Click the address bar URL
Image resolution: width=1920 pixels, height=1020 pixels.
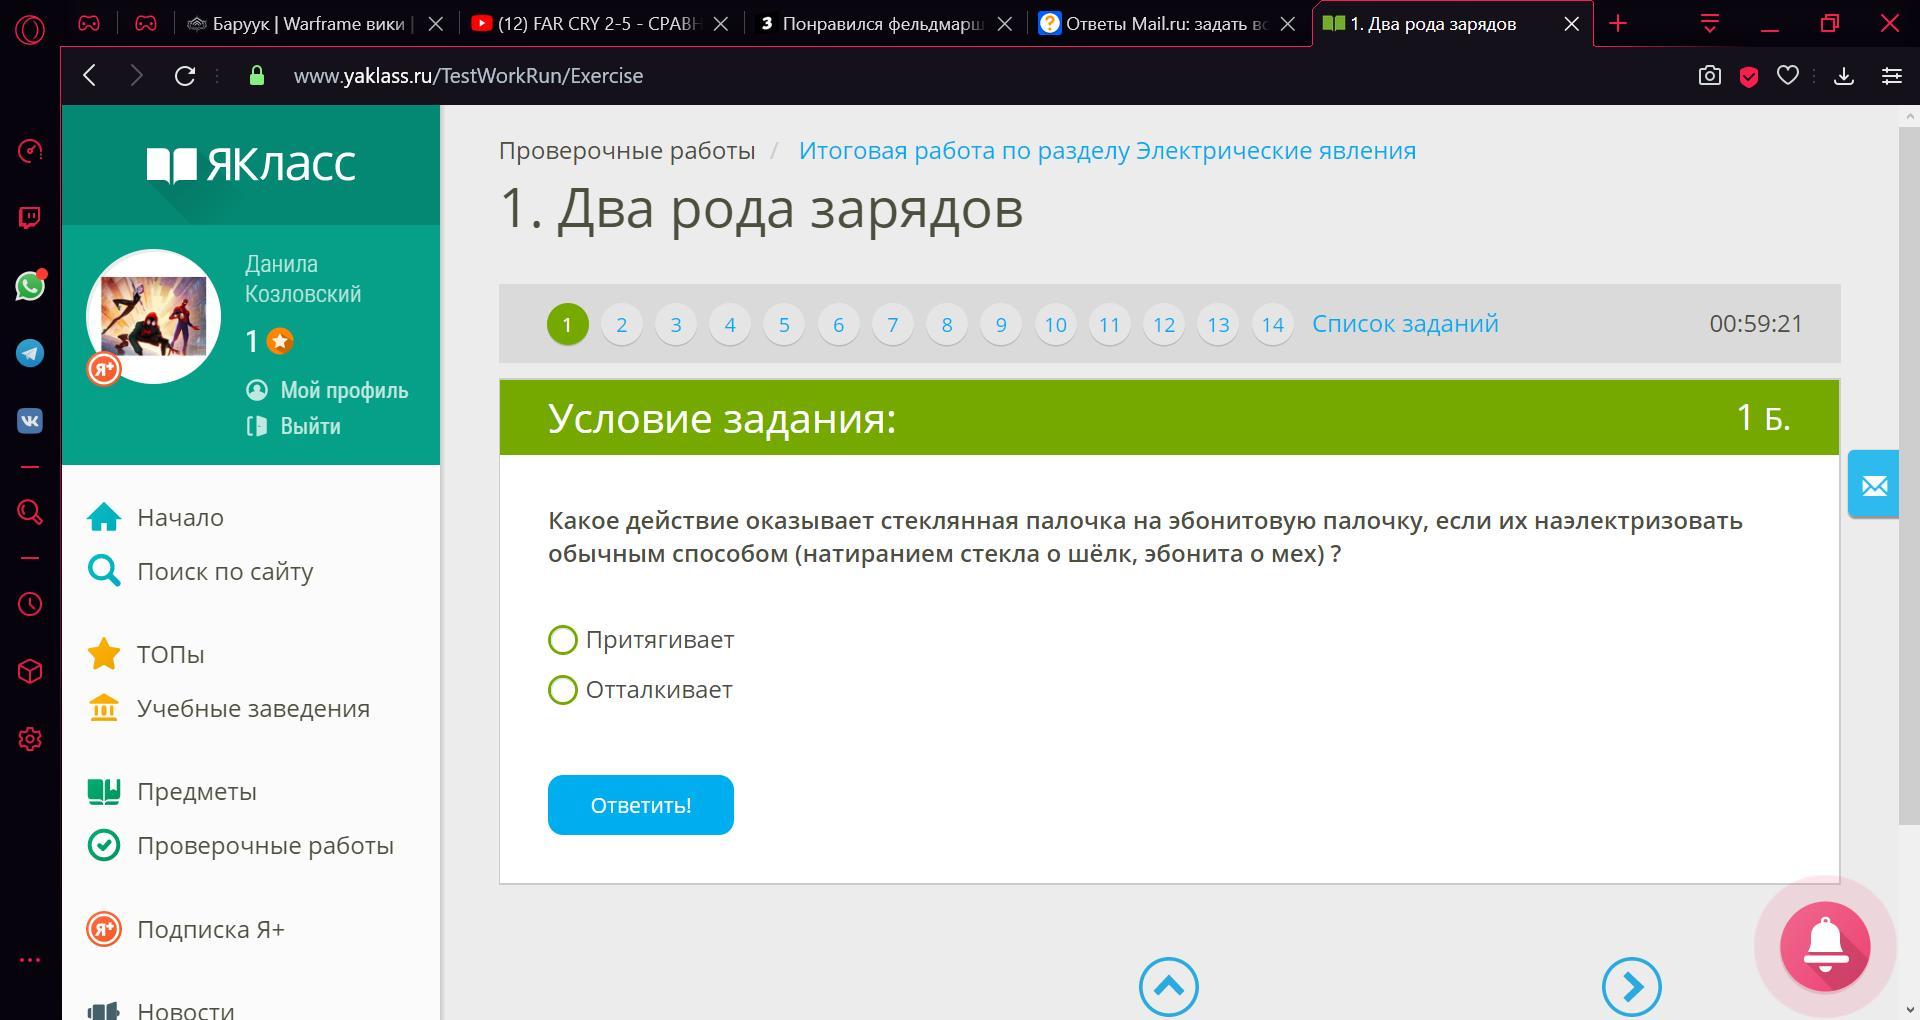[x=468, y=76]
